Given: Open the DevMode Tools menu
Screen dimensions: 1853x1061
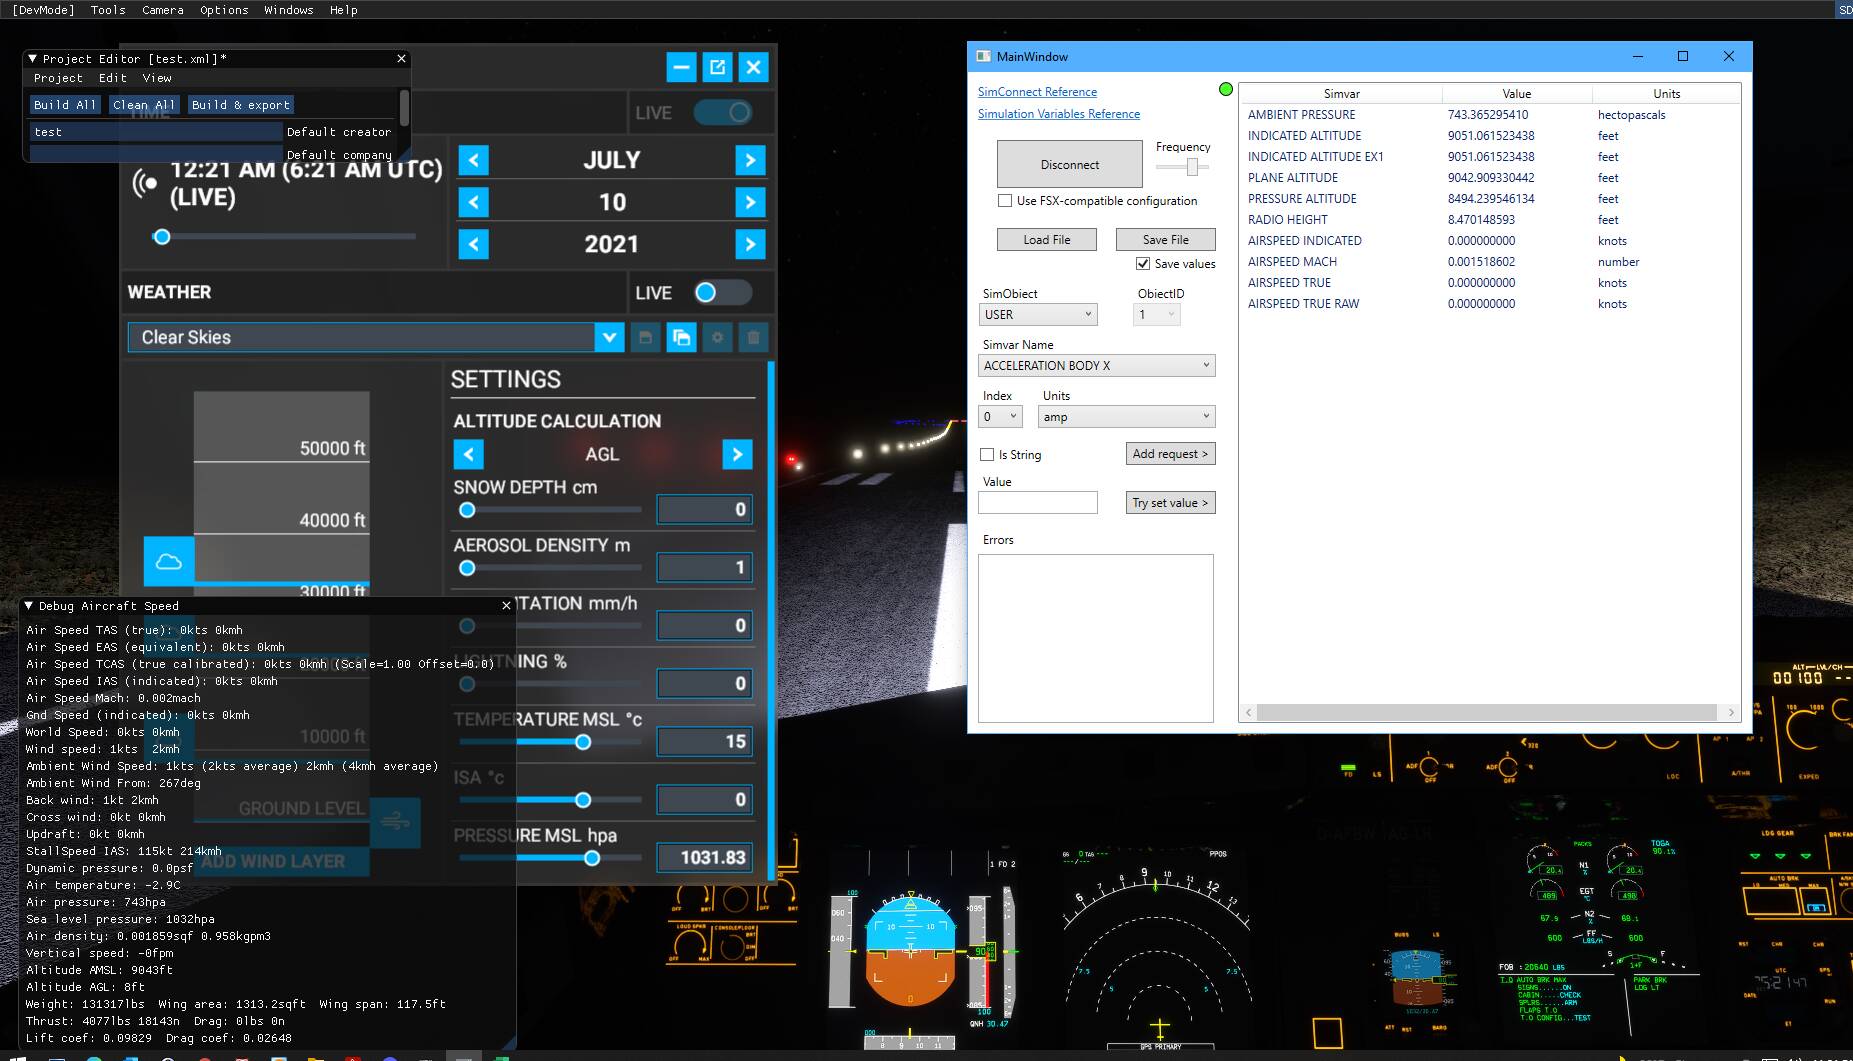Looking at the screenshot, I should pos(108,10).
